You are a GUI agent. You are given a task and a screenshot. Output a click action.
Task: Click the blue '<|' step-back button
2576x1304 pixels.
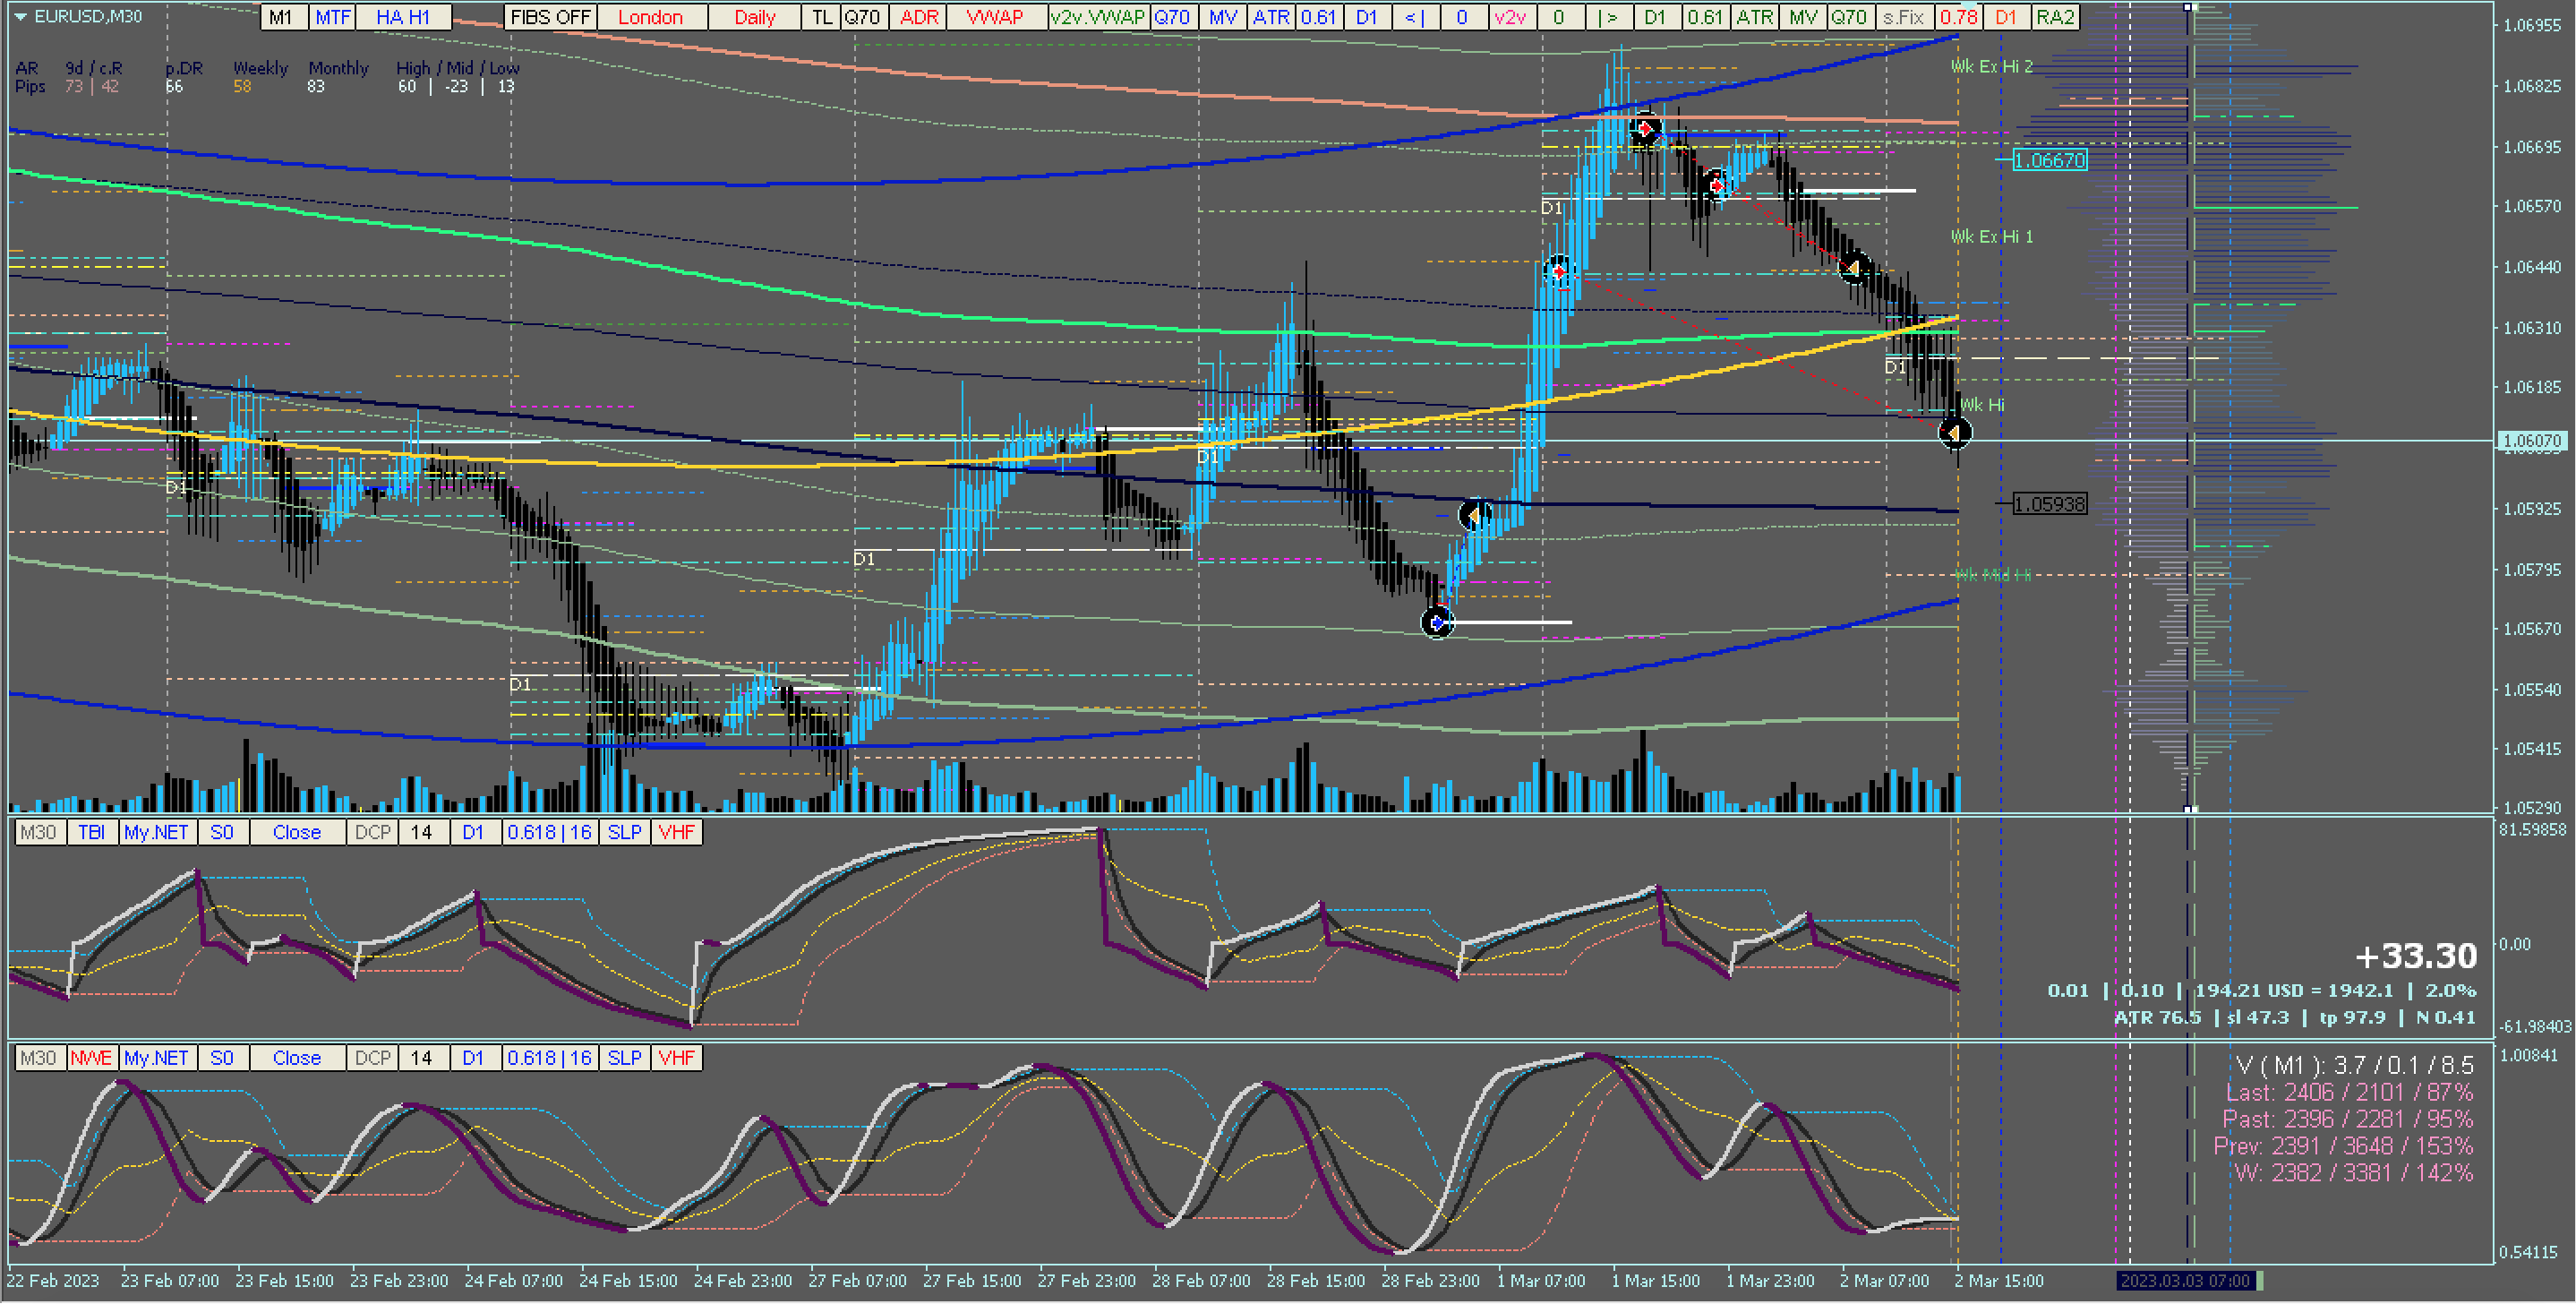[x=1414, y=17]
